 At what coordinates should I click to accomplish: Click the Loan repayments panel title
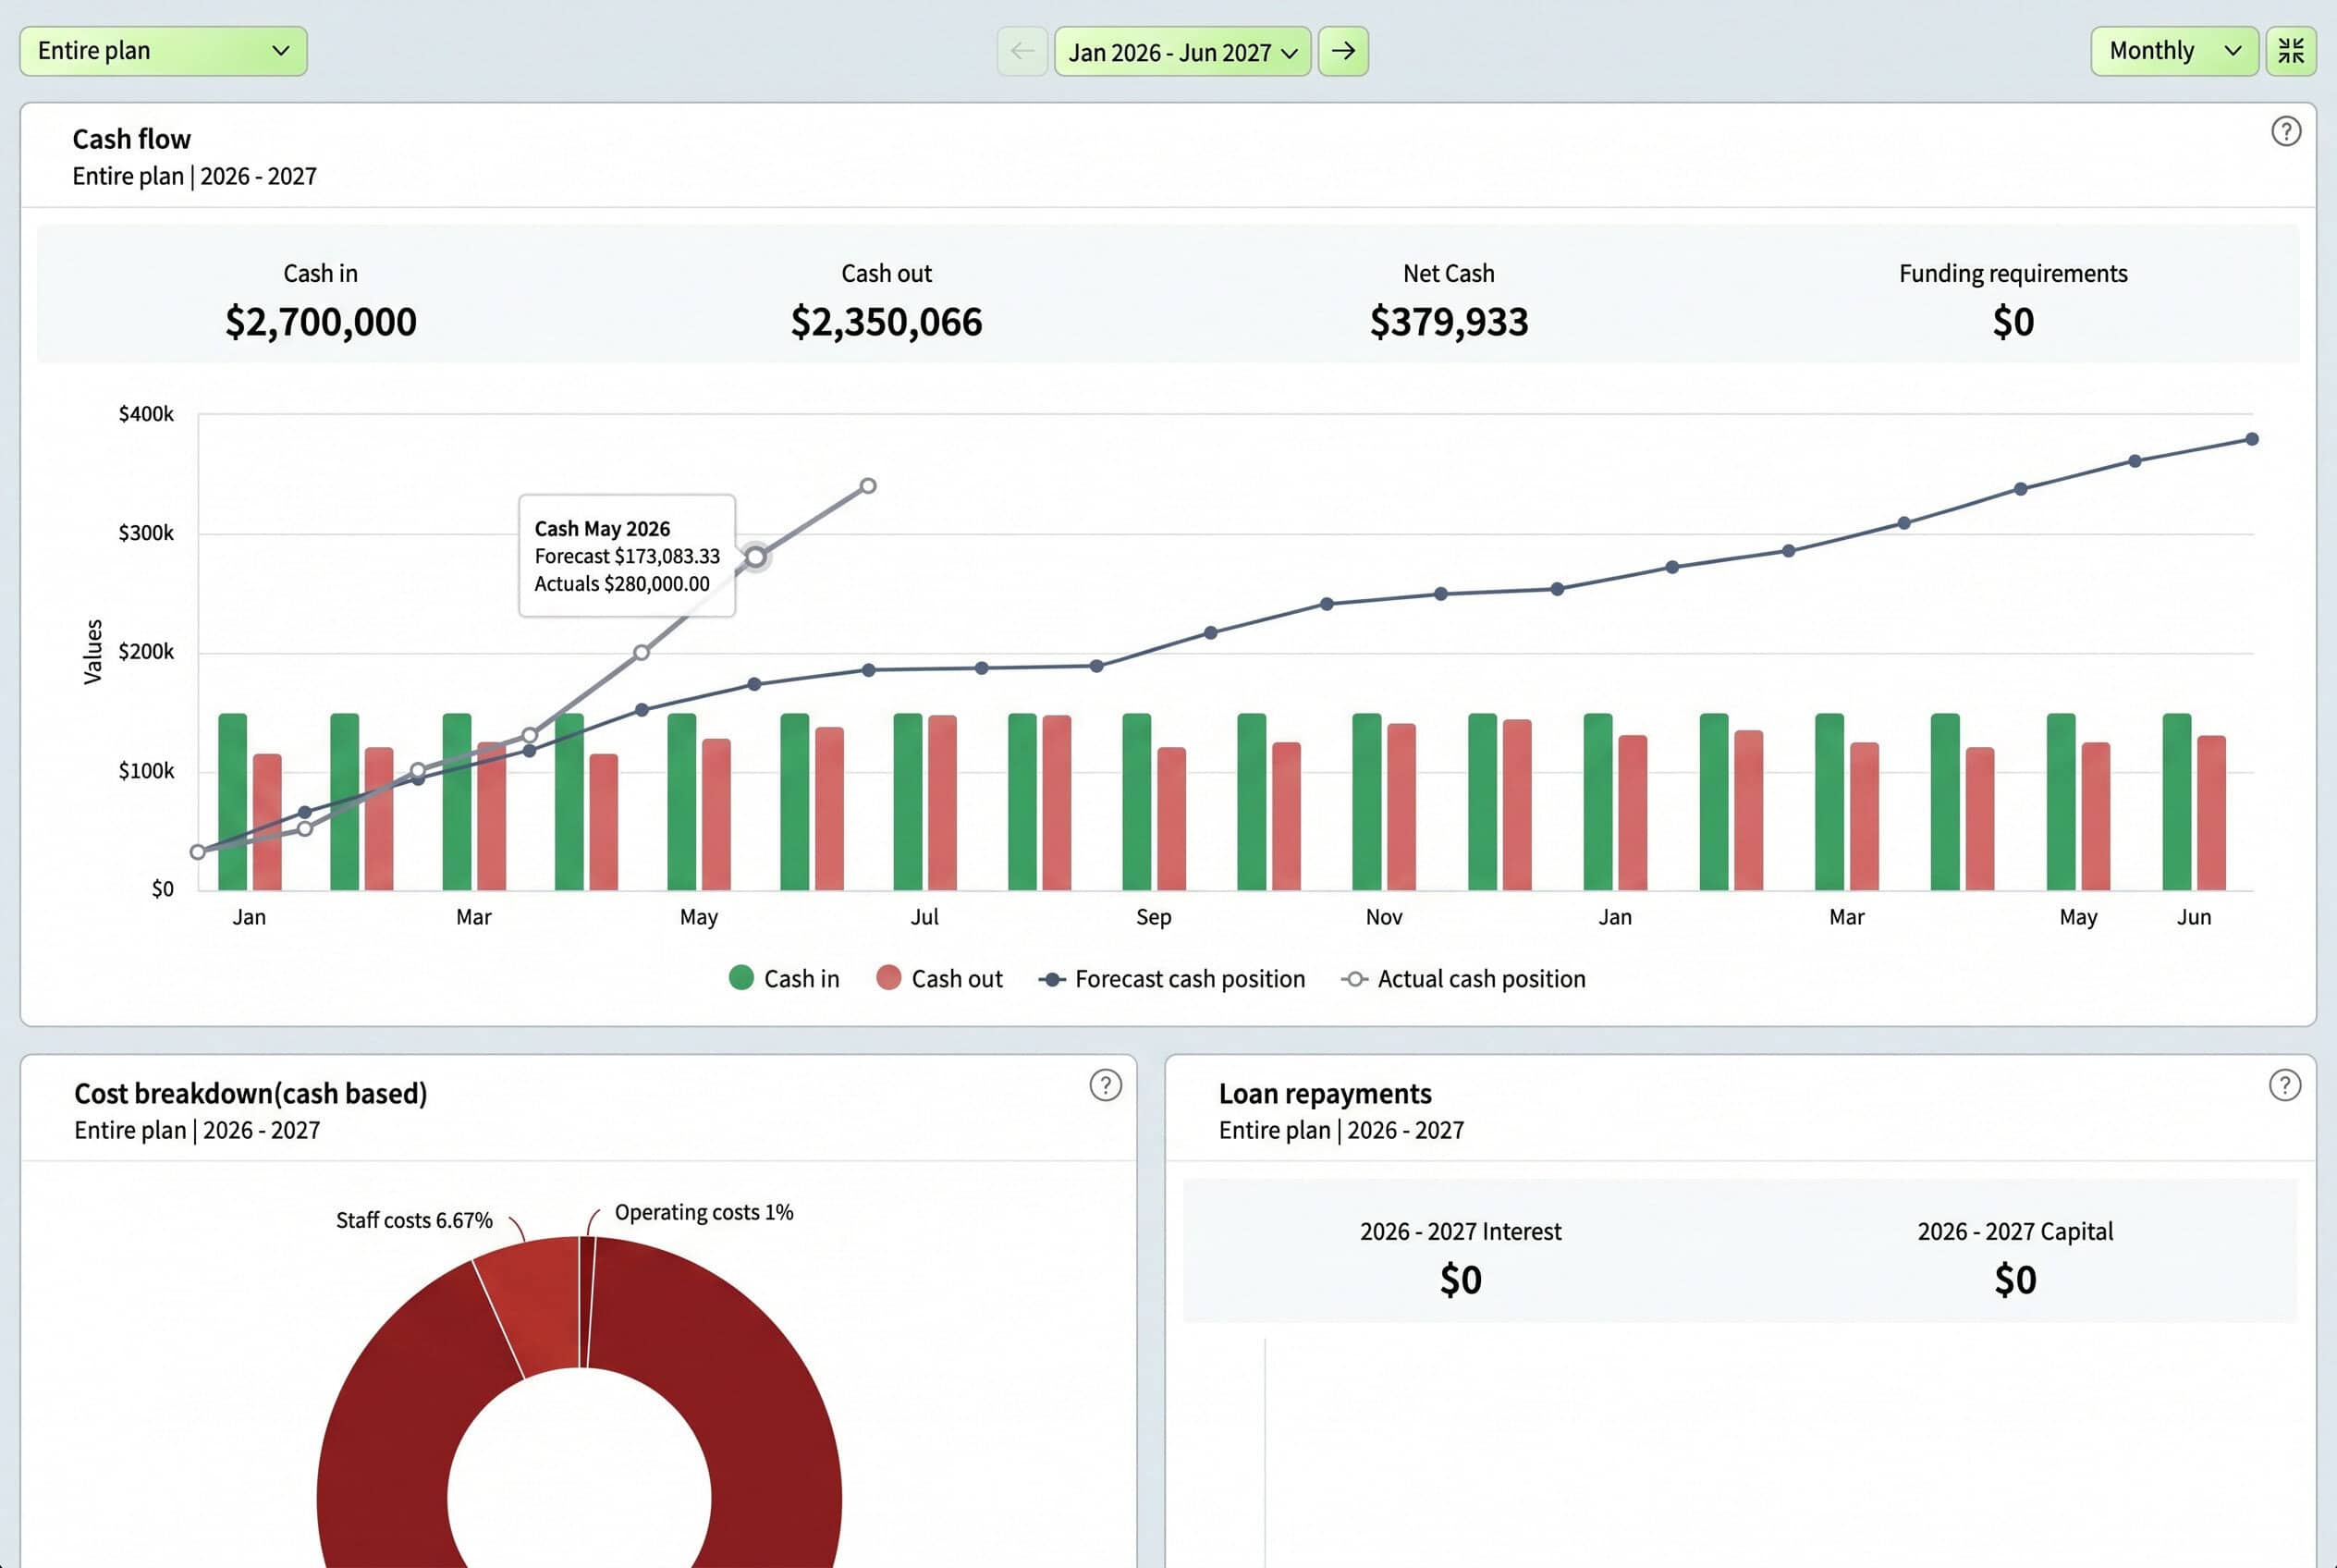(x=1325, y=1093)
